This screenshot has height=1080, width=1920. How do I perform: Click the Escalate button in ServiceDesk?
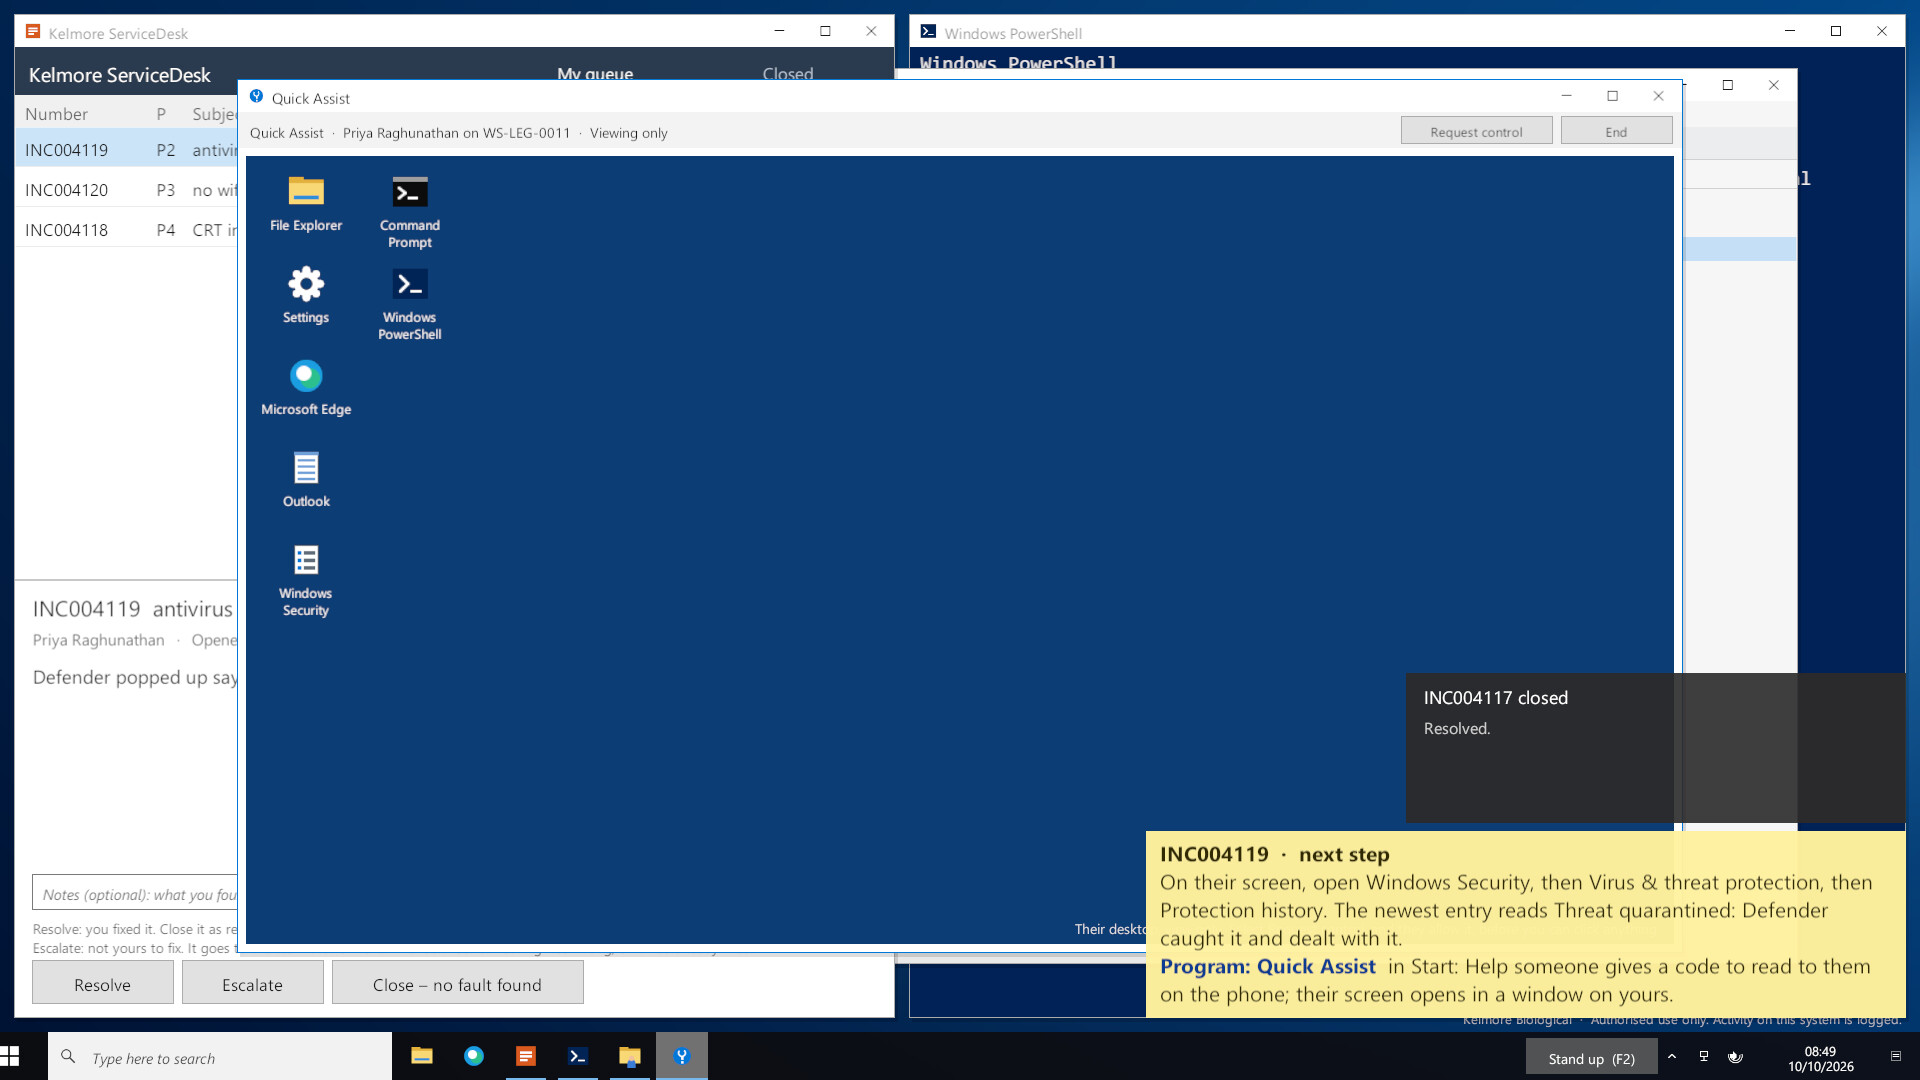(252, 984)
